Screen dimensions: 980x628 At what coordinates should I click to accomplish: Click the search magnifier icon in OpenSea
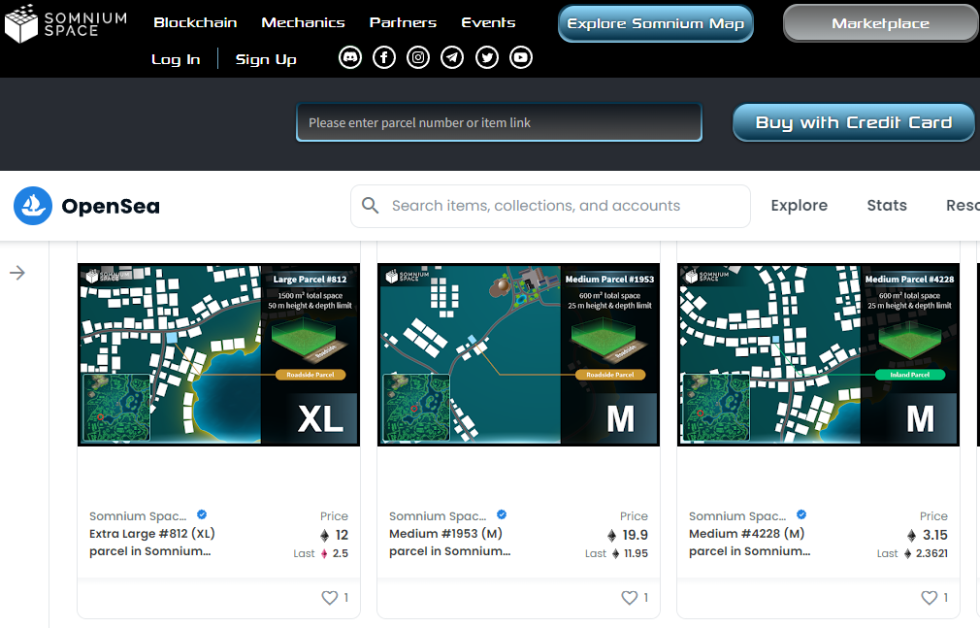pos(370,205)
